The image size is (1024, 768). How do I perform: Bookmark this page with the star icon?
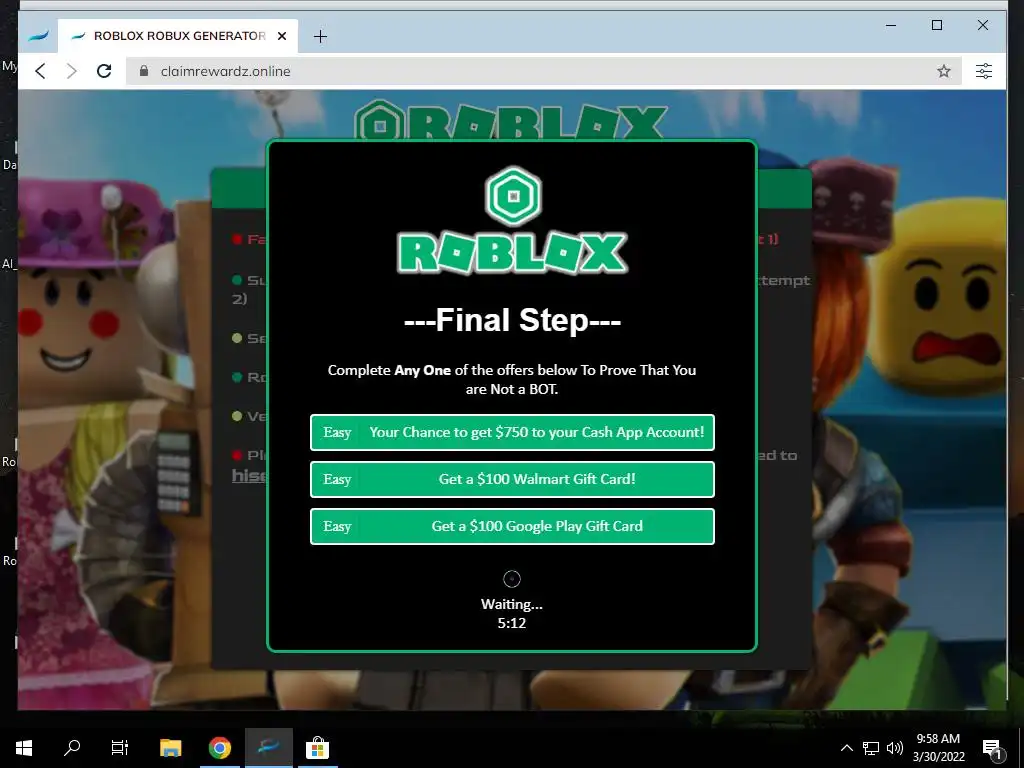[x=944, y=71]
